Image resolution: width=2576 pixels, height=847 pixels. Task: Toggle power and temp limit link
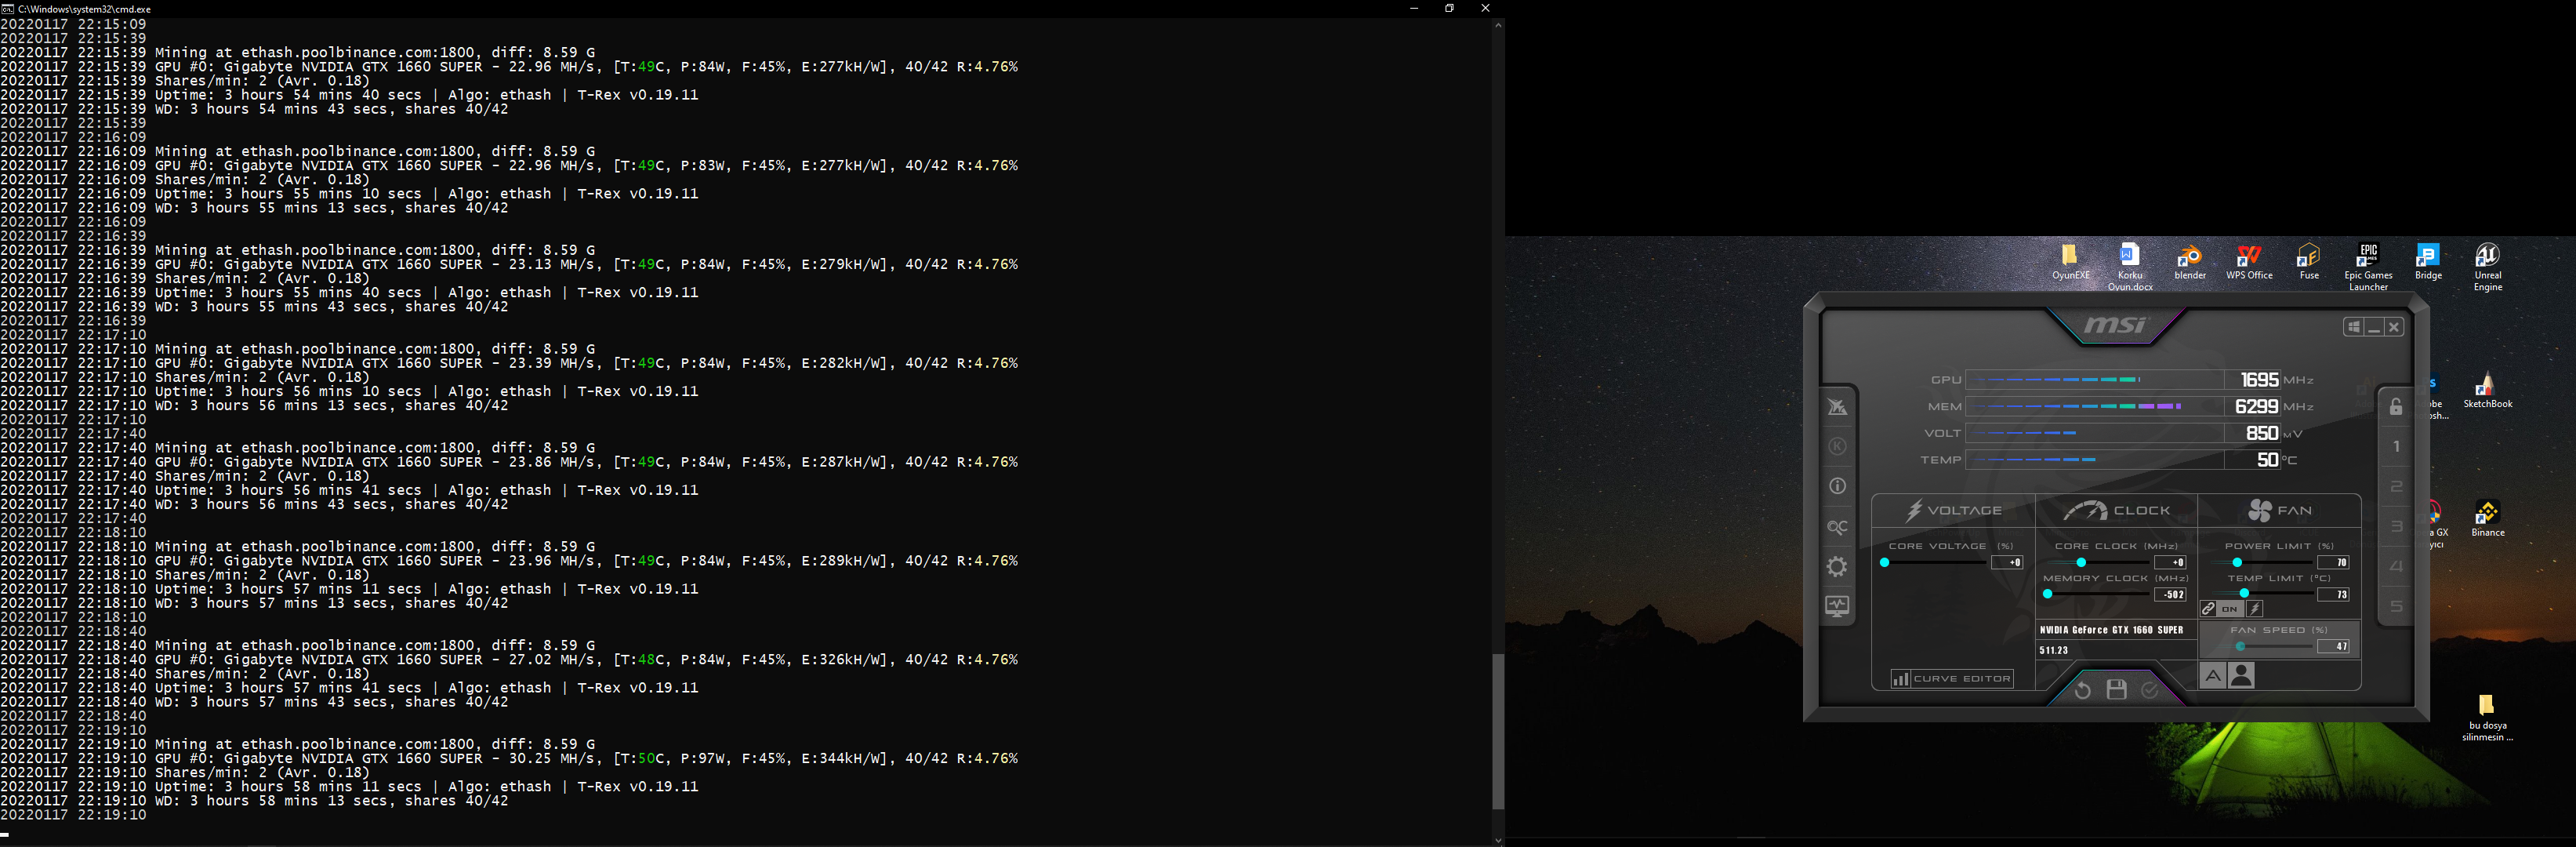2208,609
